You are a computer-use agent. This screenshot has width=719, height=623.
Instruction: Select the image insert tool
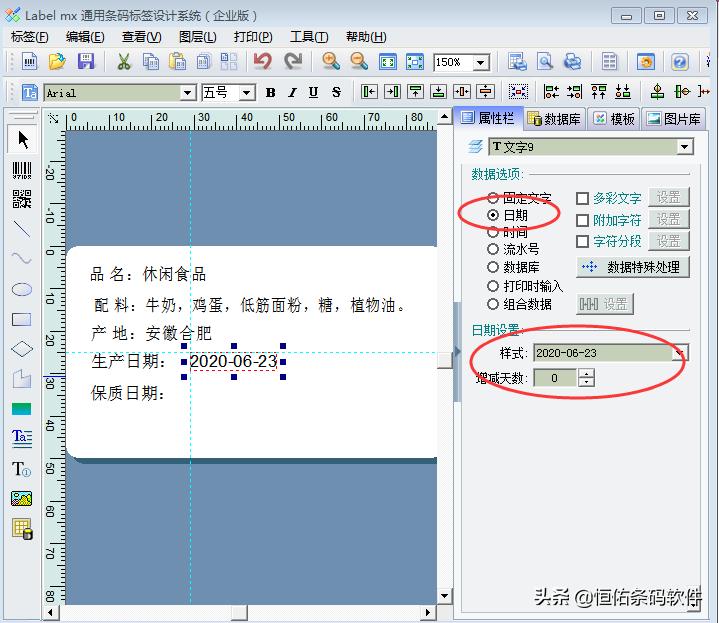(x=22, y=498)
